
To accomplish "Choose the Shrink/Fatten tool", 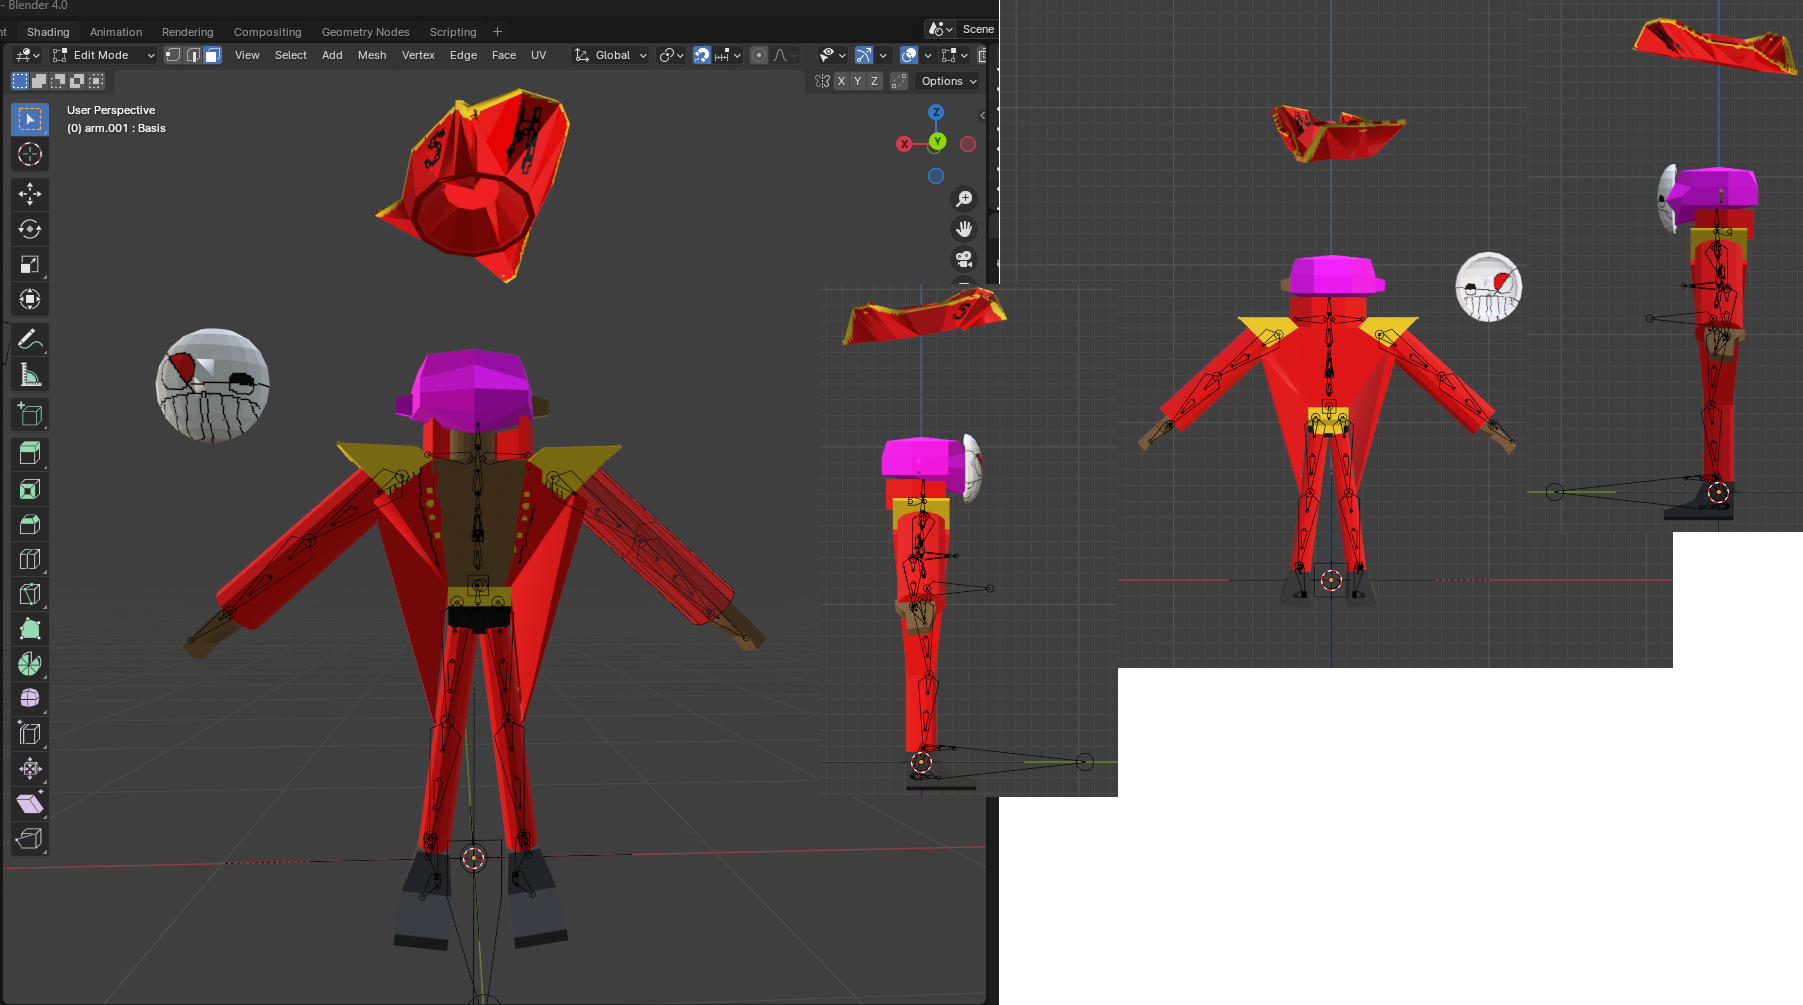I will [x=30, y=768].
